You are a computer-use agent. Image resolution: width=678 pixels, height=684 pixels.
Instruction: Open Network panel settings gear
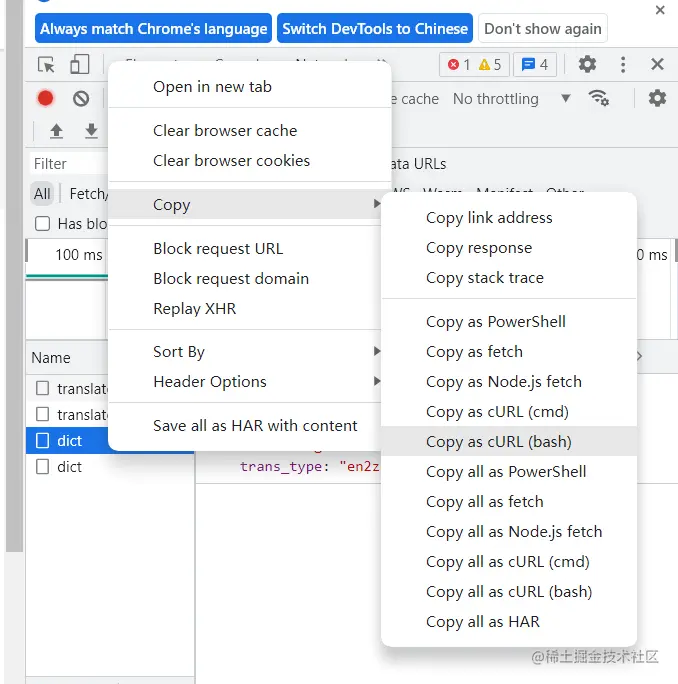click(x=657, y=98)
